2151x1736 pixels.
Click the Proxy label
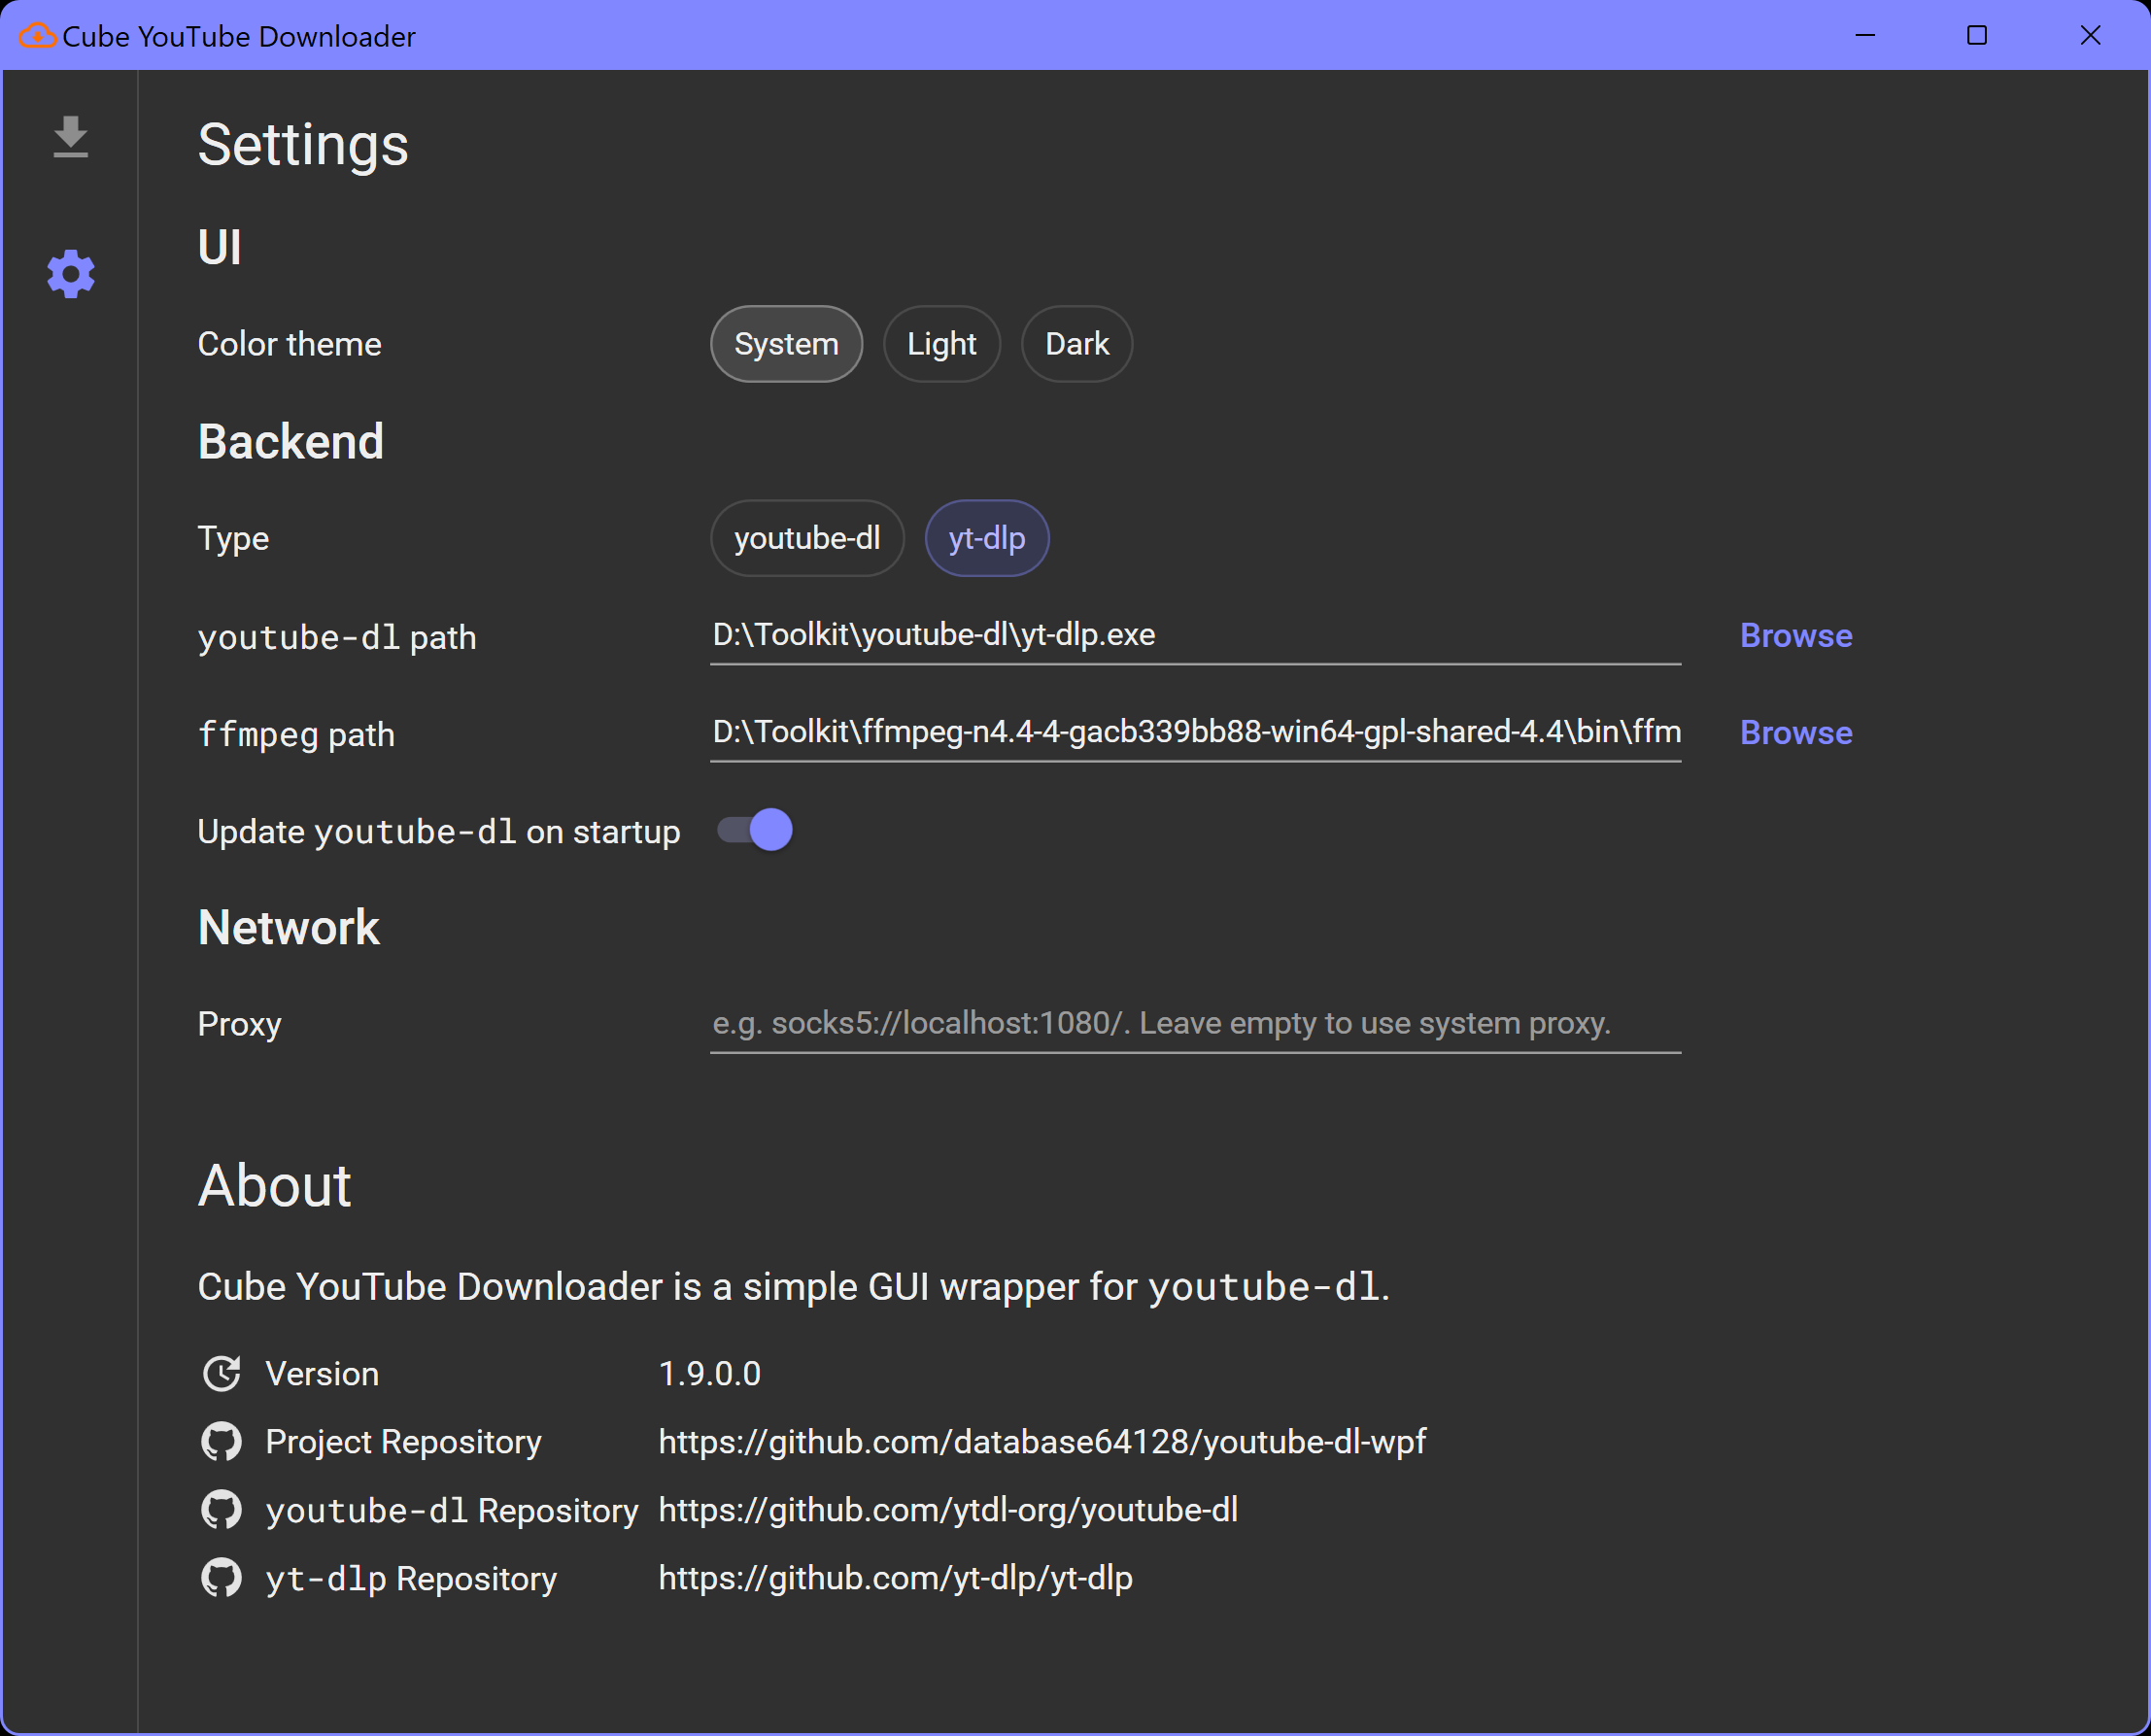(239, 1025)
